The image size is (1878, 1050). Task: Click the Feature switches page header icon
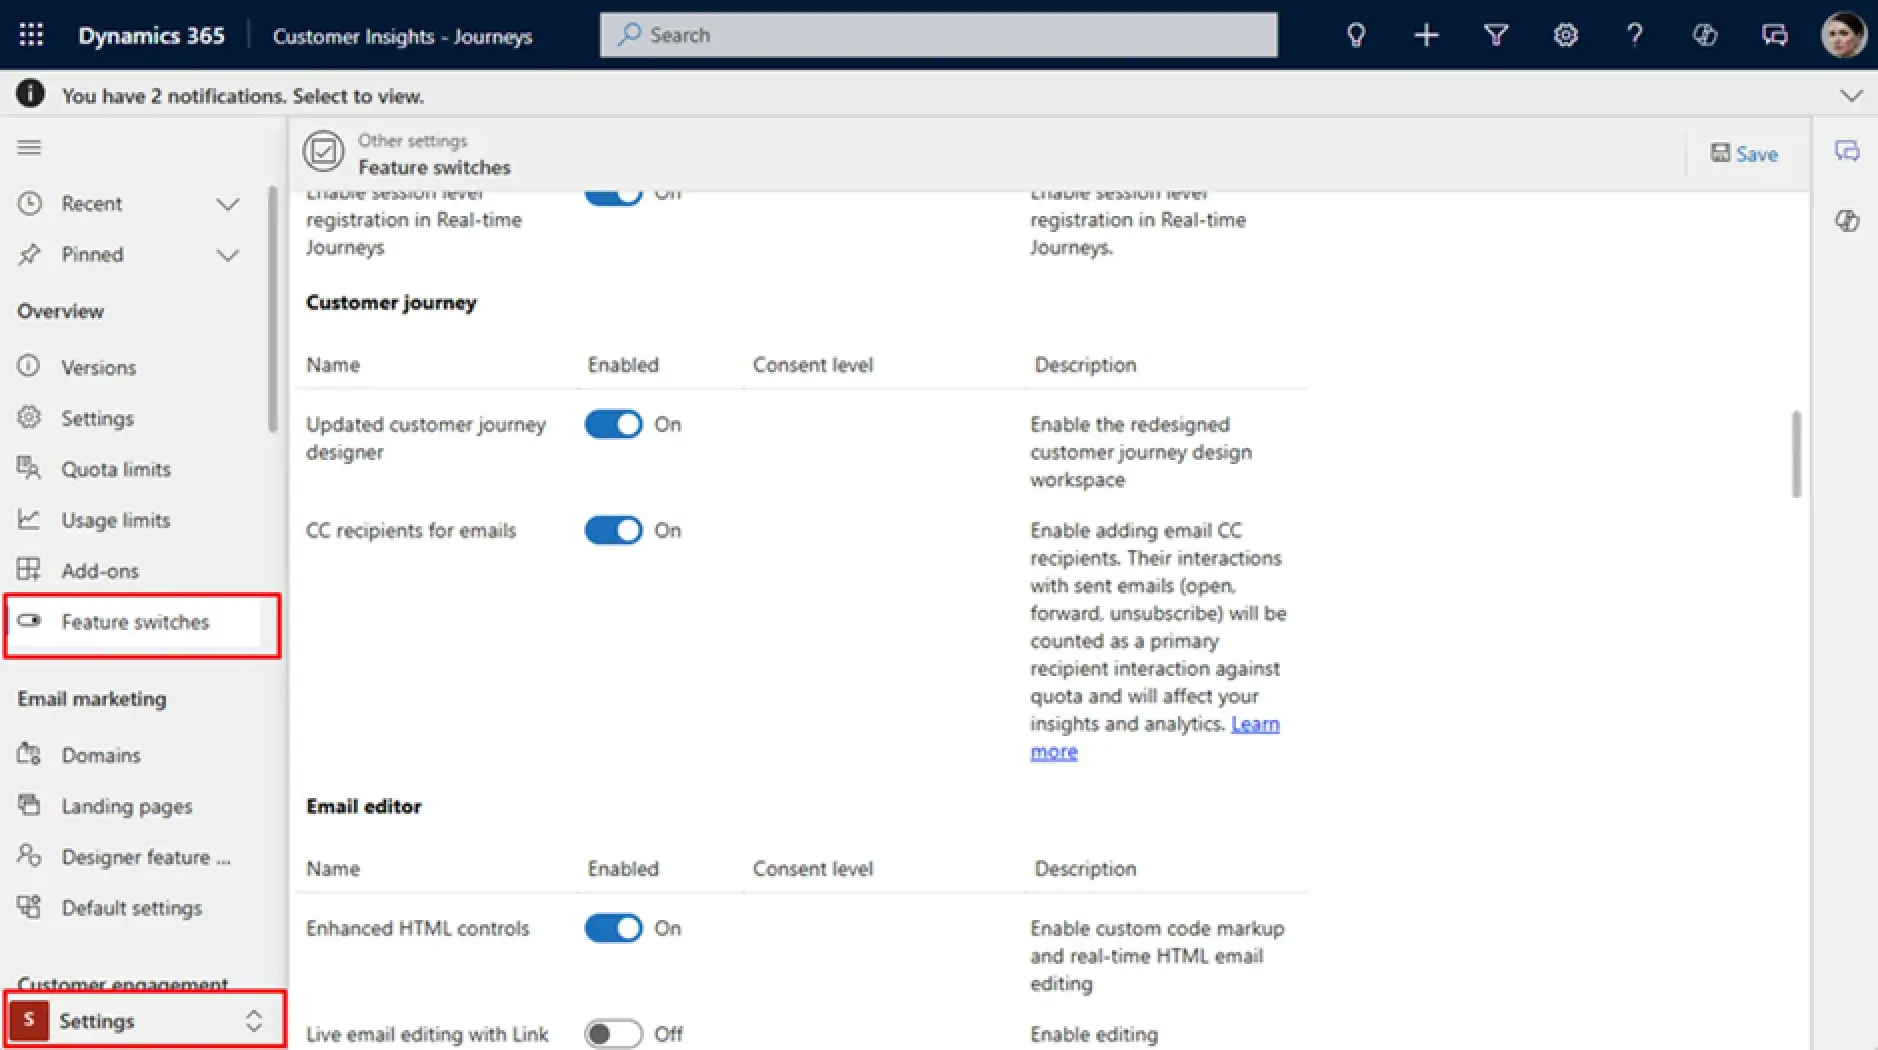(323, 153)
